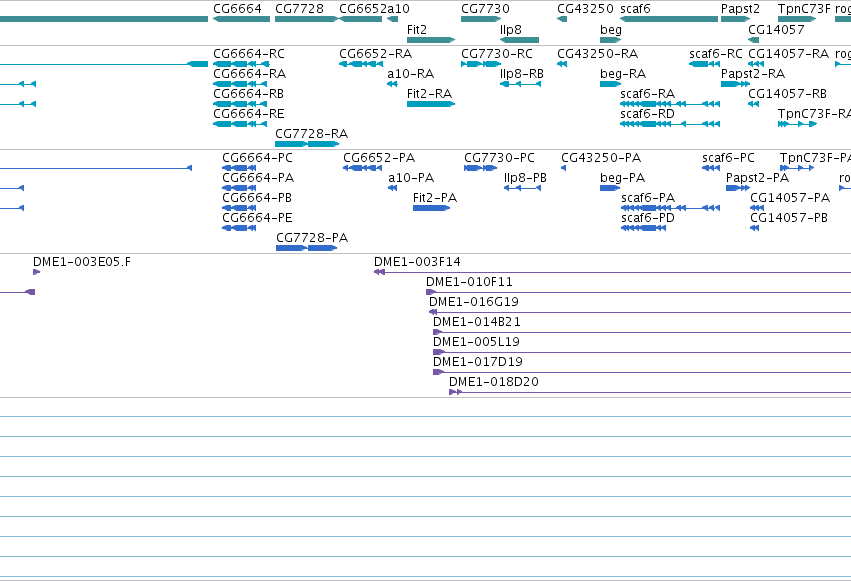Select protein CG6664-PE
The width and height of the screenshot is (851, 581).
(x=257, y=218)
